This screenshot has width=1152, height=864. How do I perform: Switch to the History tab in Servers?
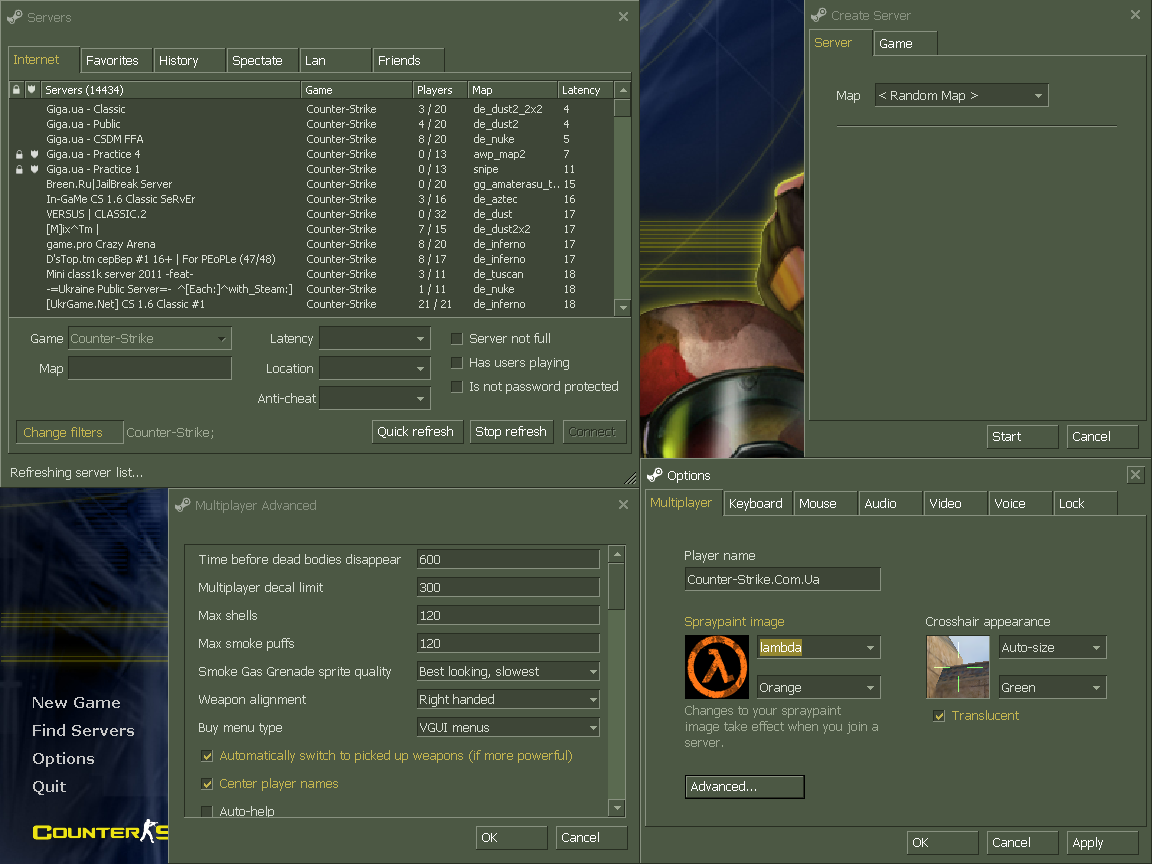click(x=189, y=60)
